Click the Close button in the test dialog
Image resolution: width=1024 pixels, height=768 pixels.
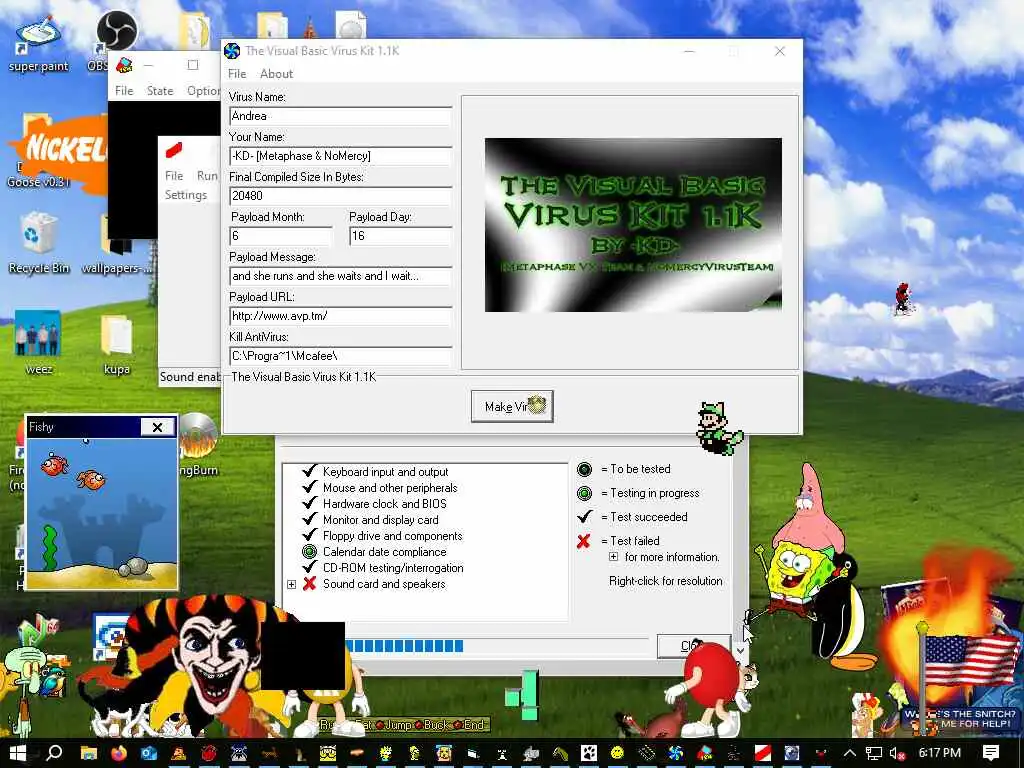694,646
